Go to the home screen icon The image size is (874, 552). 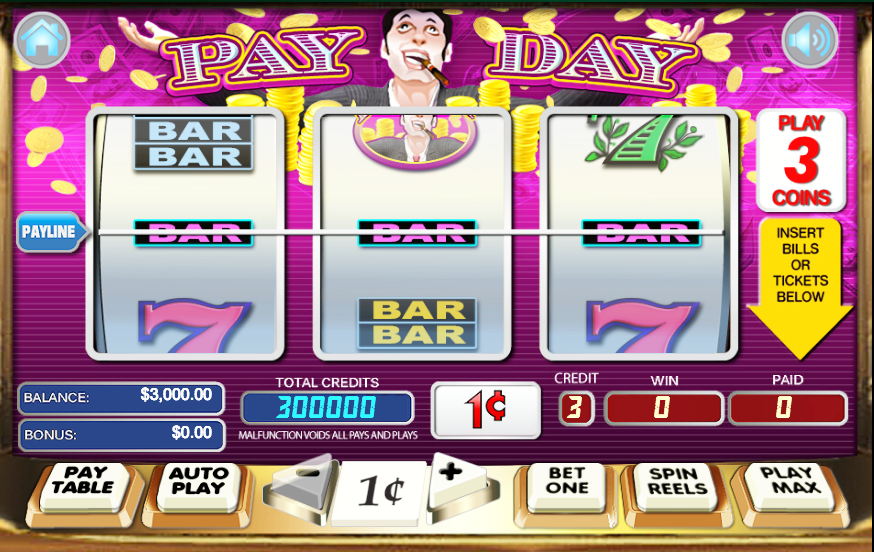[x=42, y=40]
